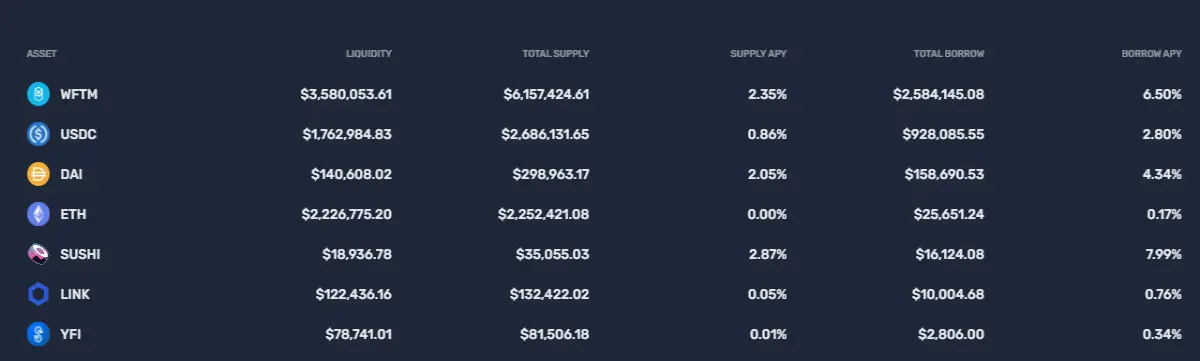Screen dimensions: 1200x361
Task: Open the YFI asset name
Action: pos(70,334)
